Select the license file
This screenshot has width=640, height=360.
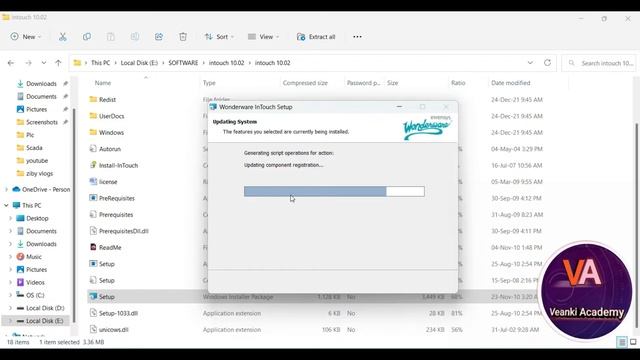point(108,182)
